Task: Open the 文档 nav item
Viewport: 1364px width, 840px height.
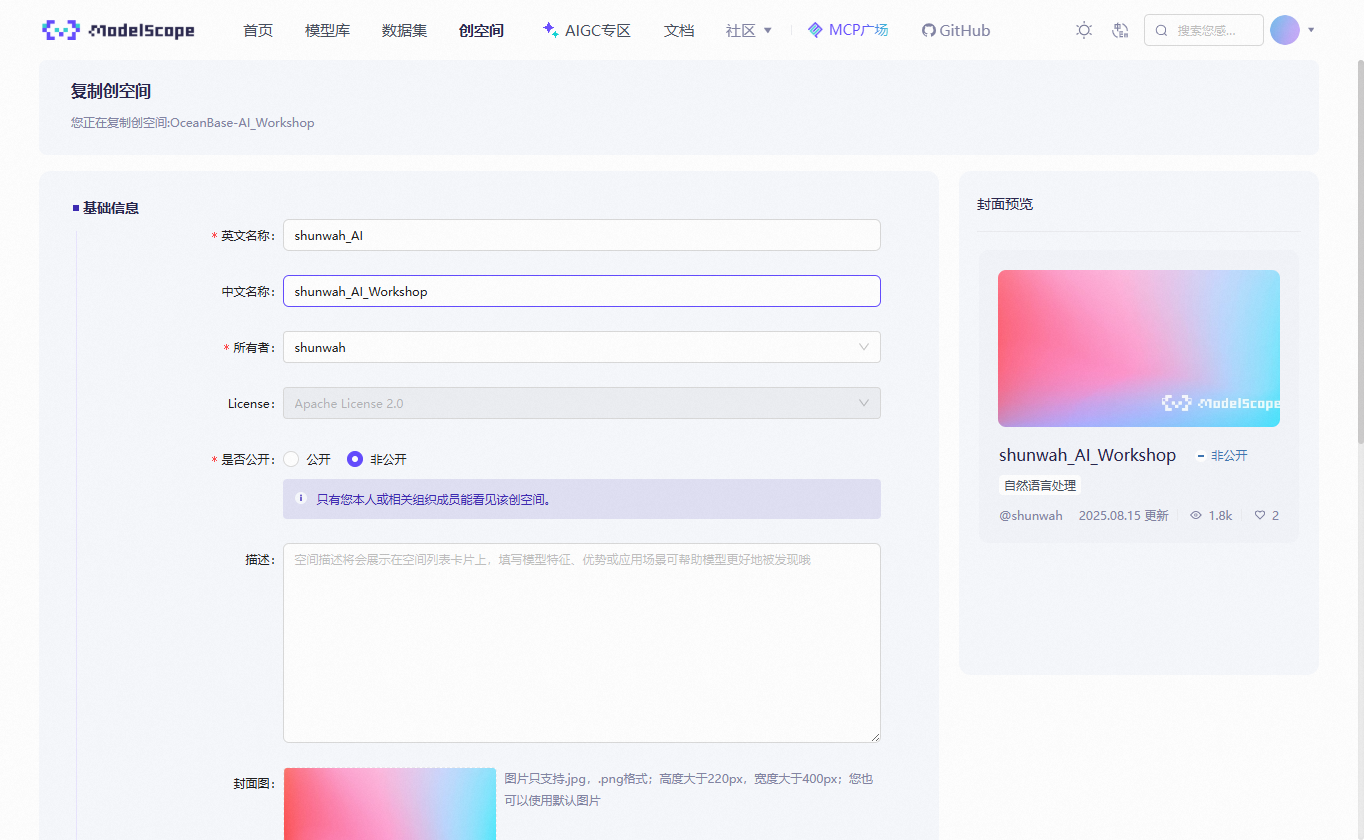Action: point(679,30)
